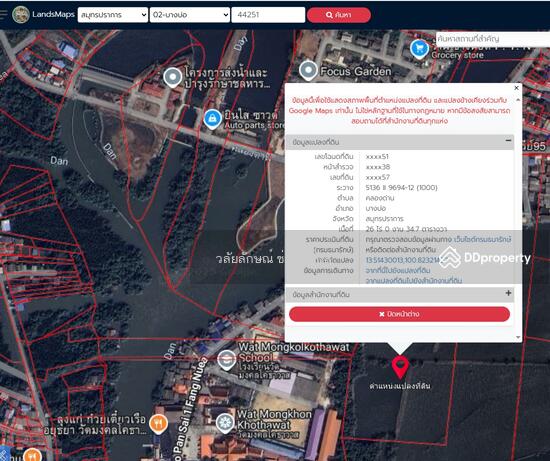Open the Treasury Department website link
The height and width of the screenshot is (461, 550).
click(482, 239)
